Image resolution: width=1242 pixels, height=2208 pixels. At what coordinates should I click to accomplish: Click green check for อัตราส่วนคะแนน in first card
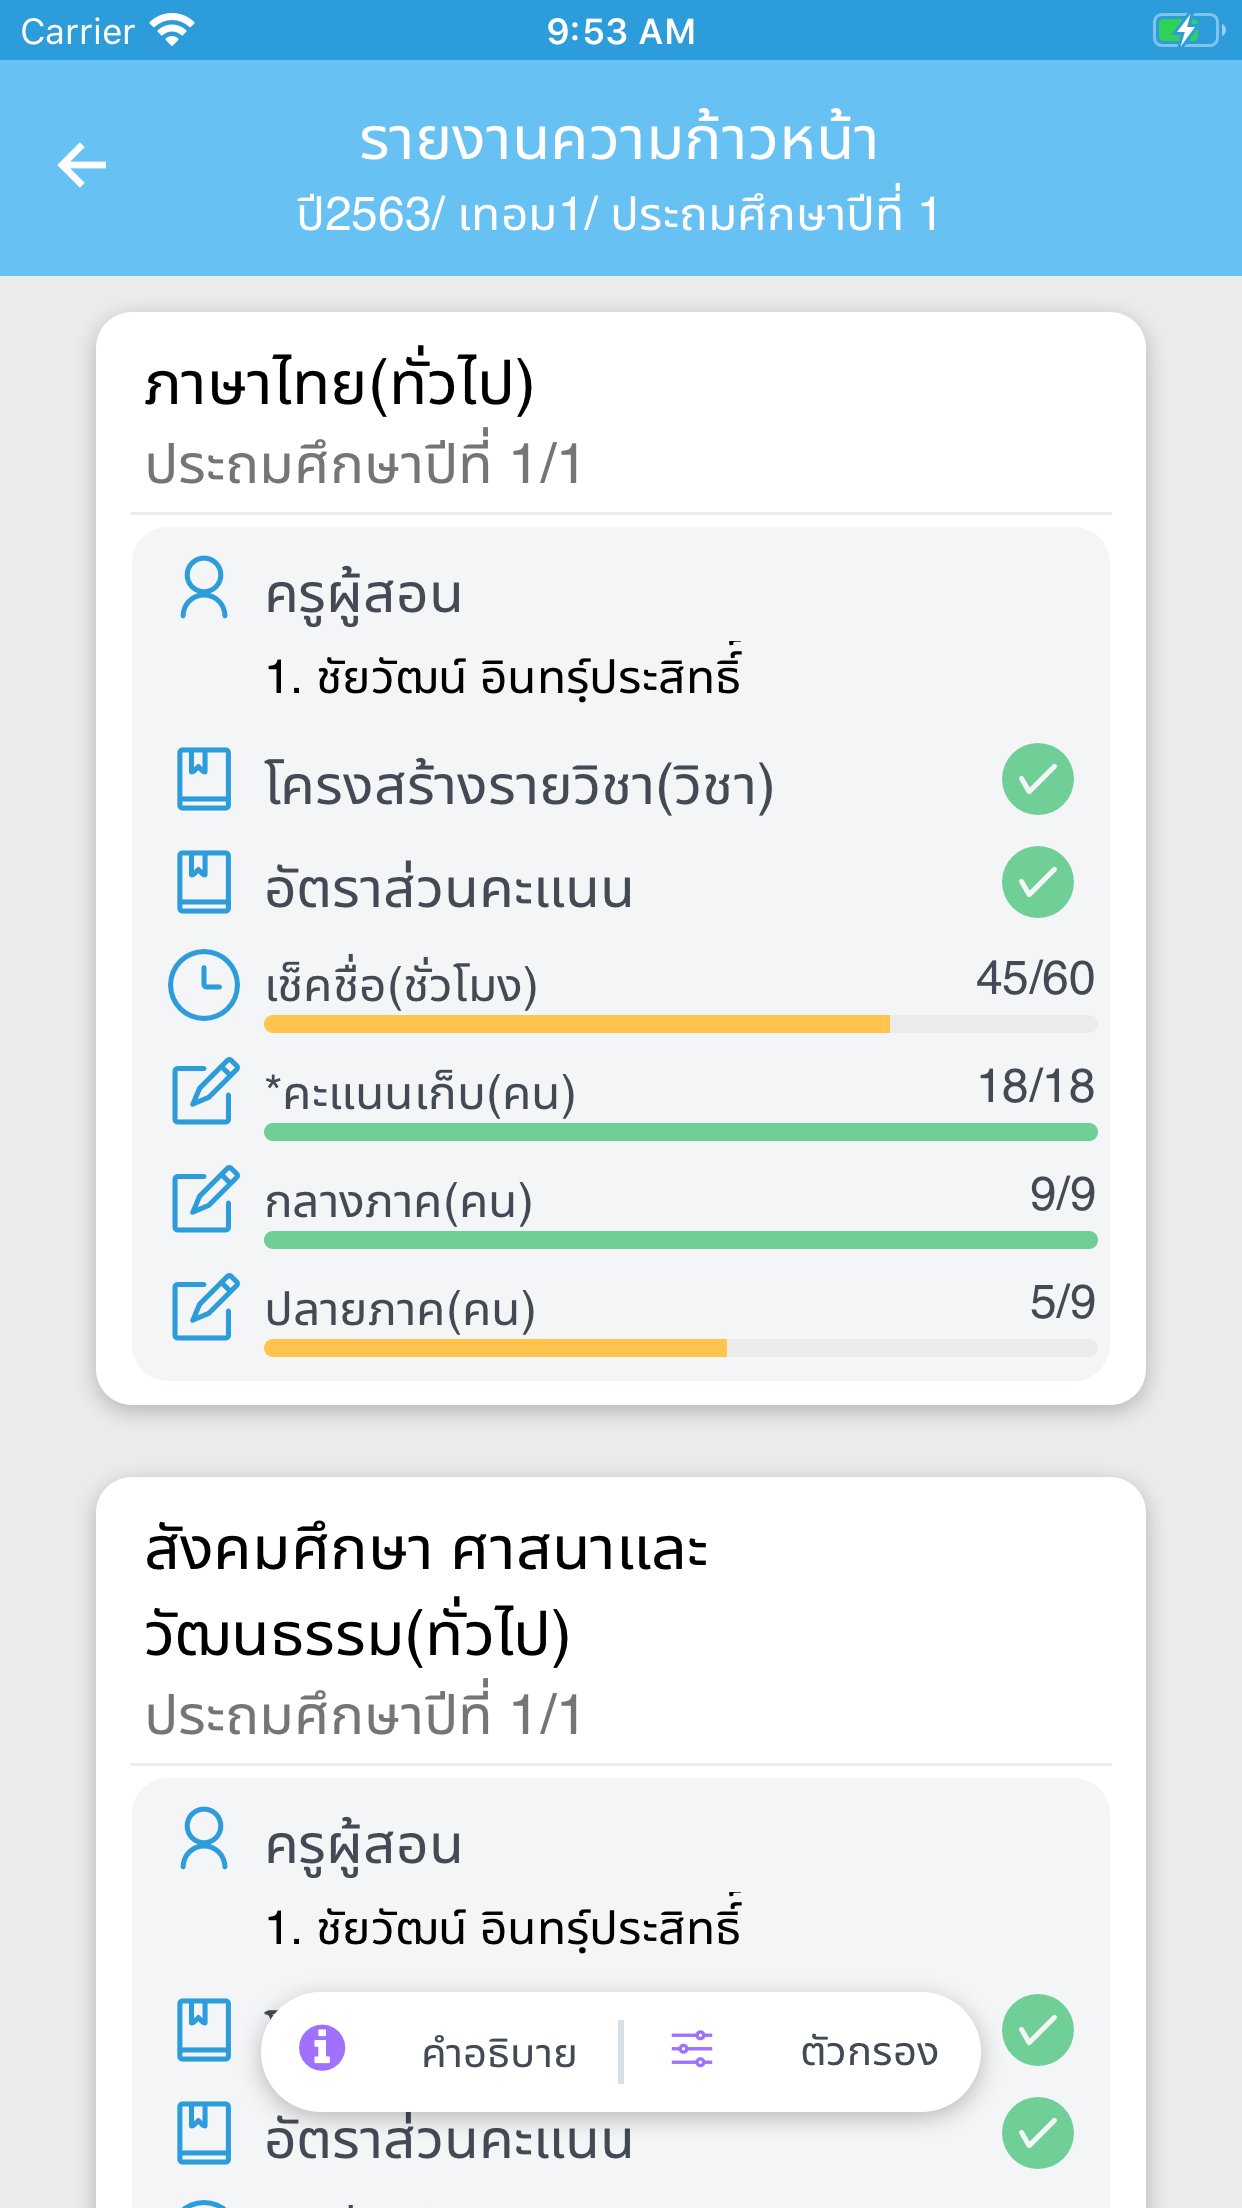click(x=1037, y=882)
